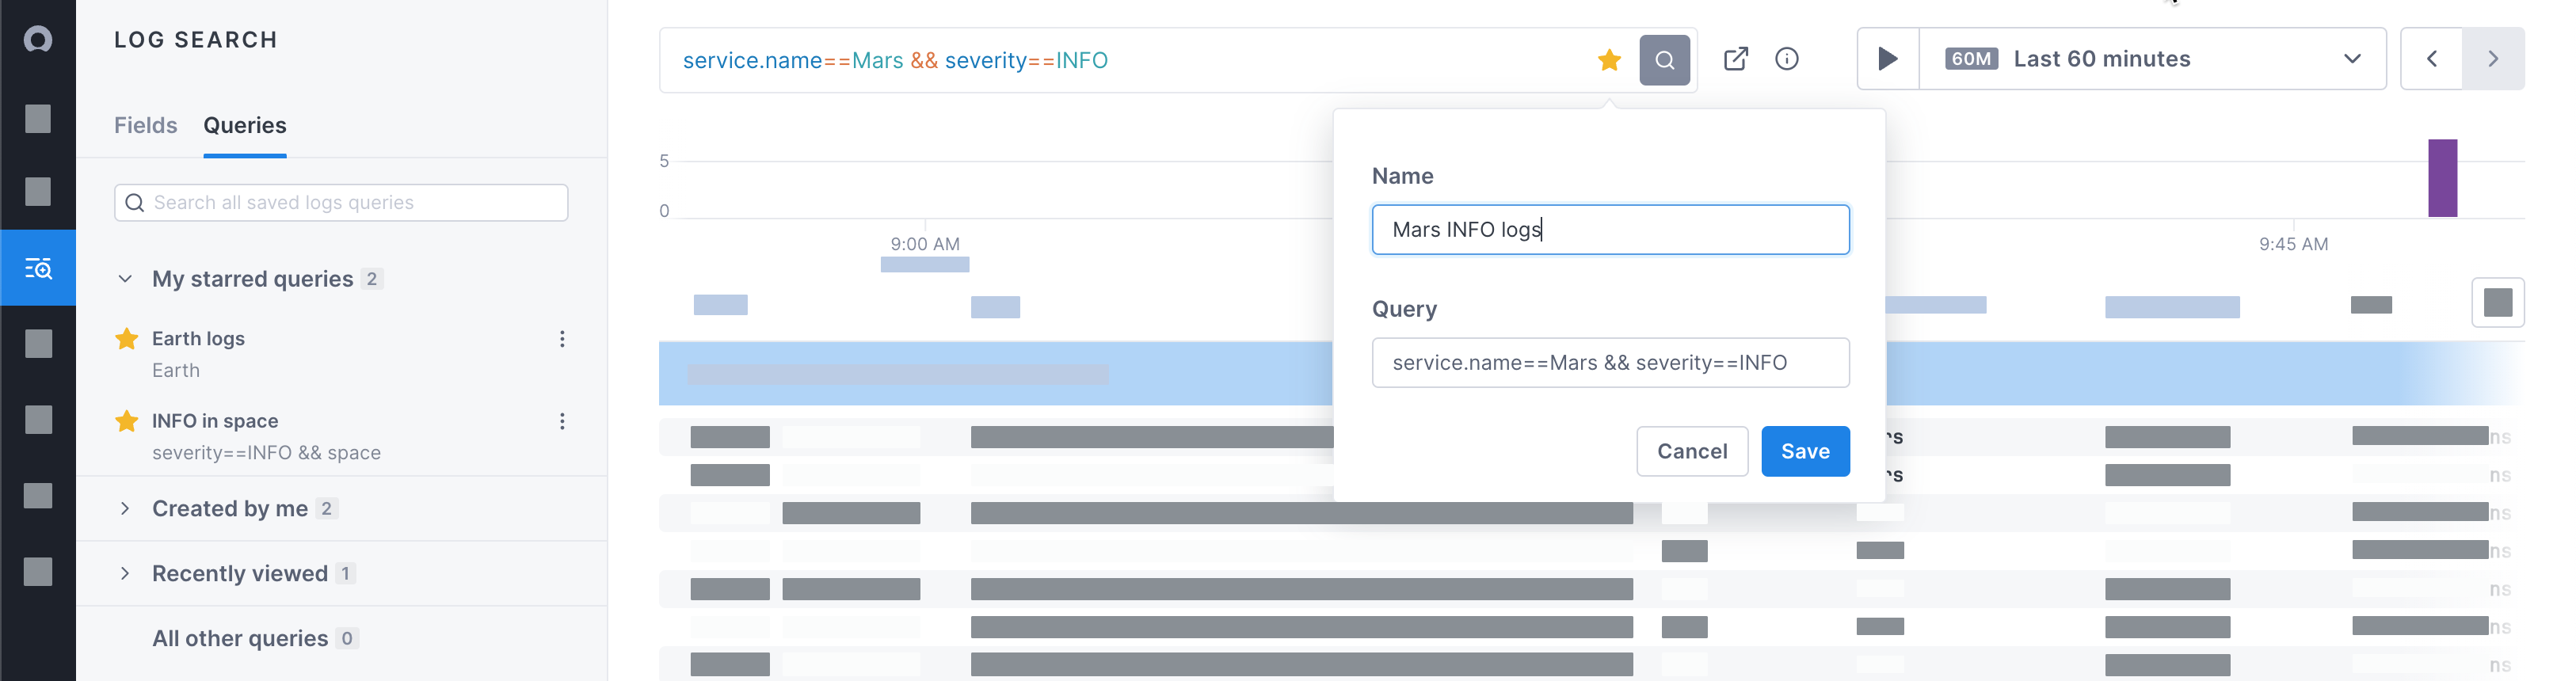Unstar the Earth logs saved query

(x=127, y=339)
